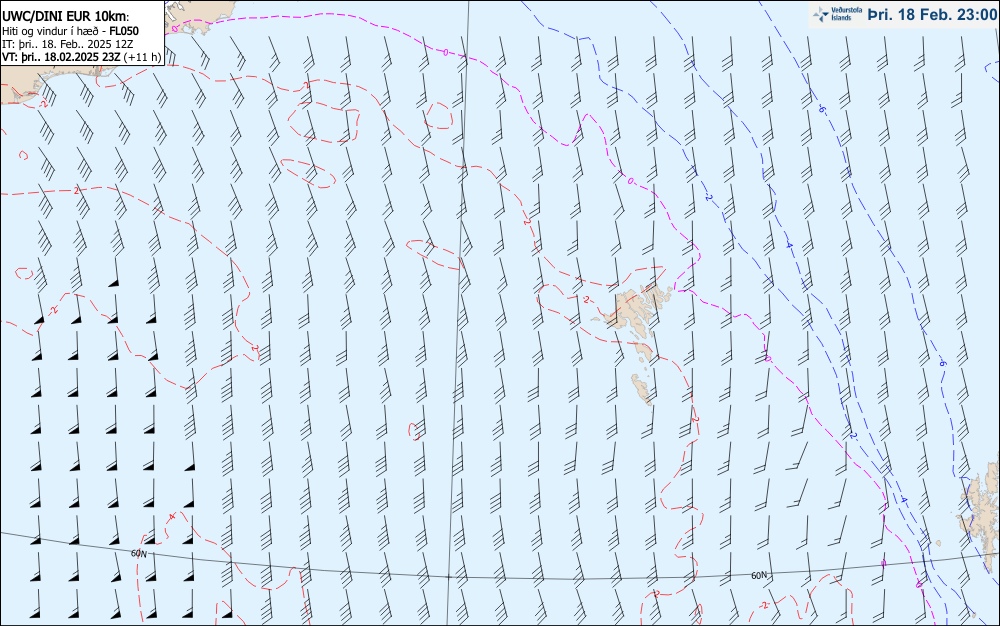The image size is (1000, 626).
Task: Click the 'Þri. 18 Feb. 23:00' timestamp
Action: [x=932, y=15]
